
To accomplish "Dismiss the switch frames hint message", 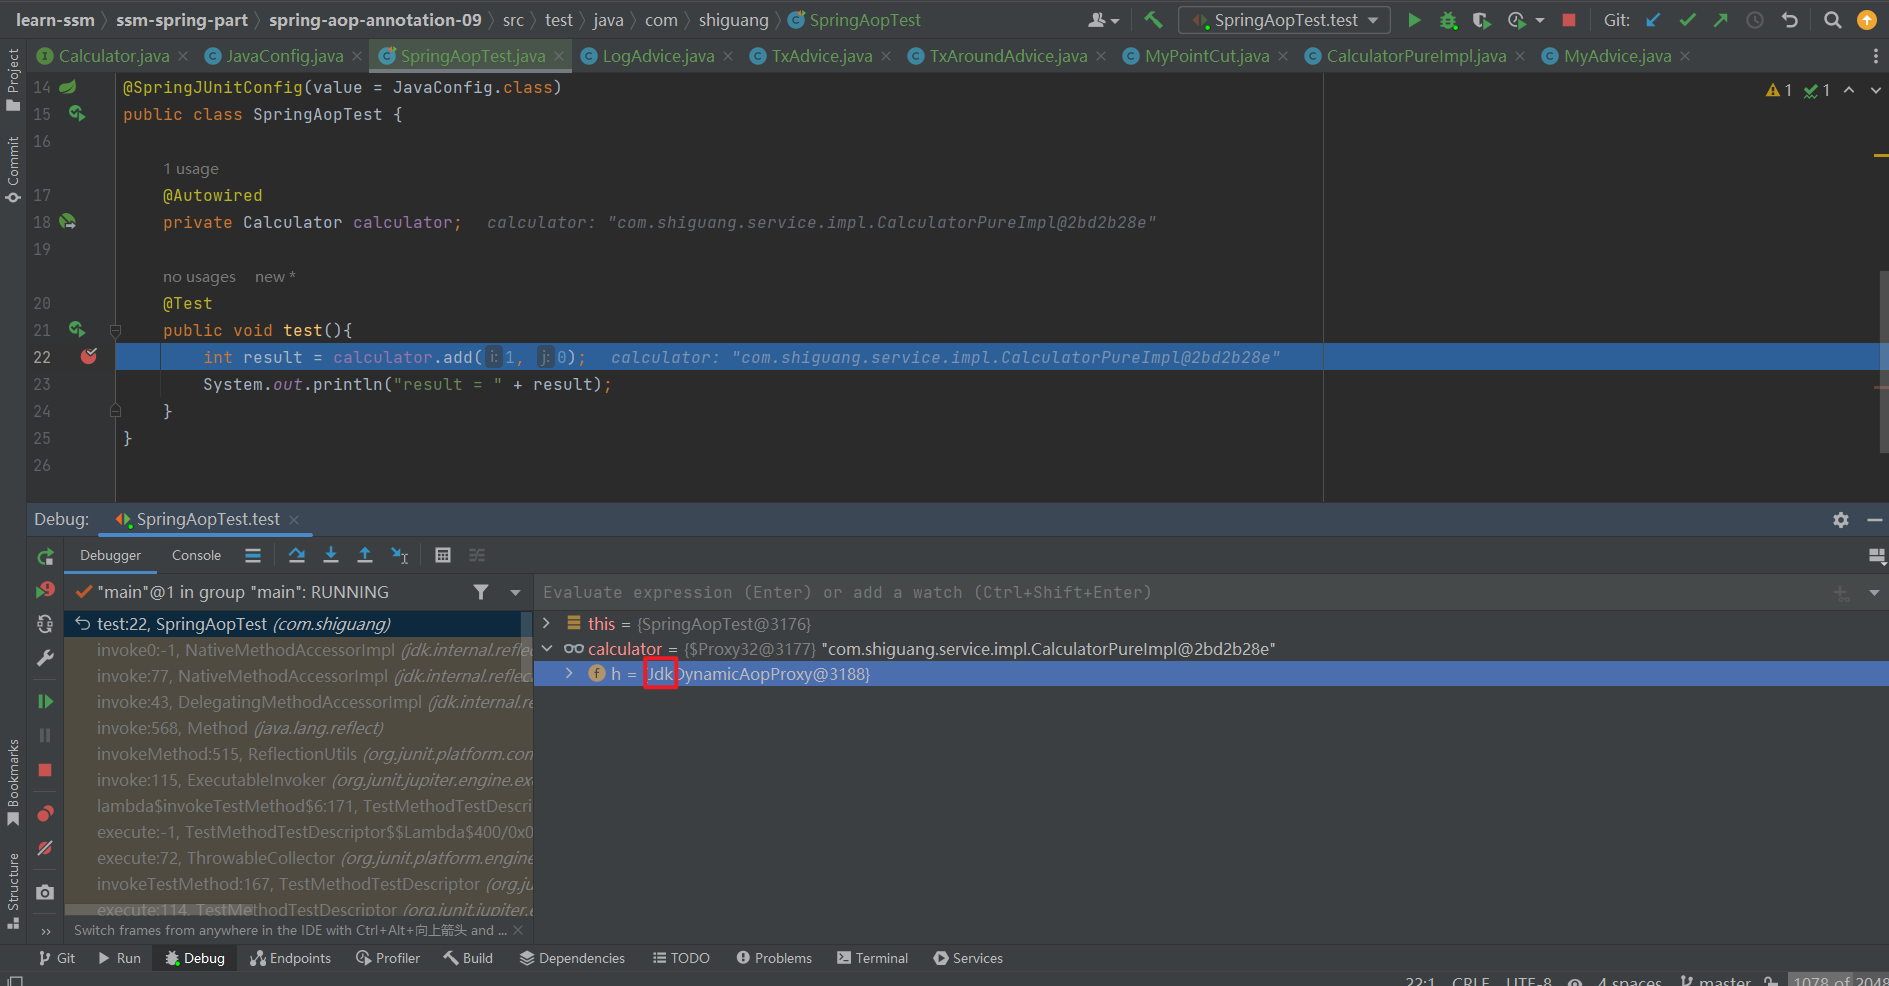I will tap(518, 930).
